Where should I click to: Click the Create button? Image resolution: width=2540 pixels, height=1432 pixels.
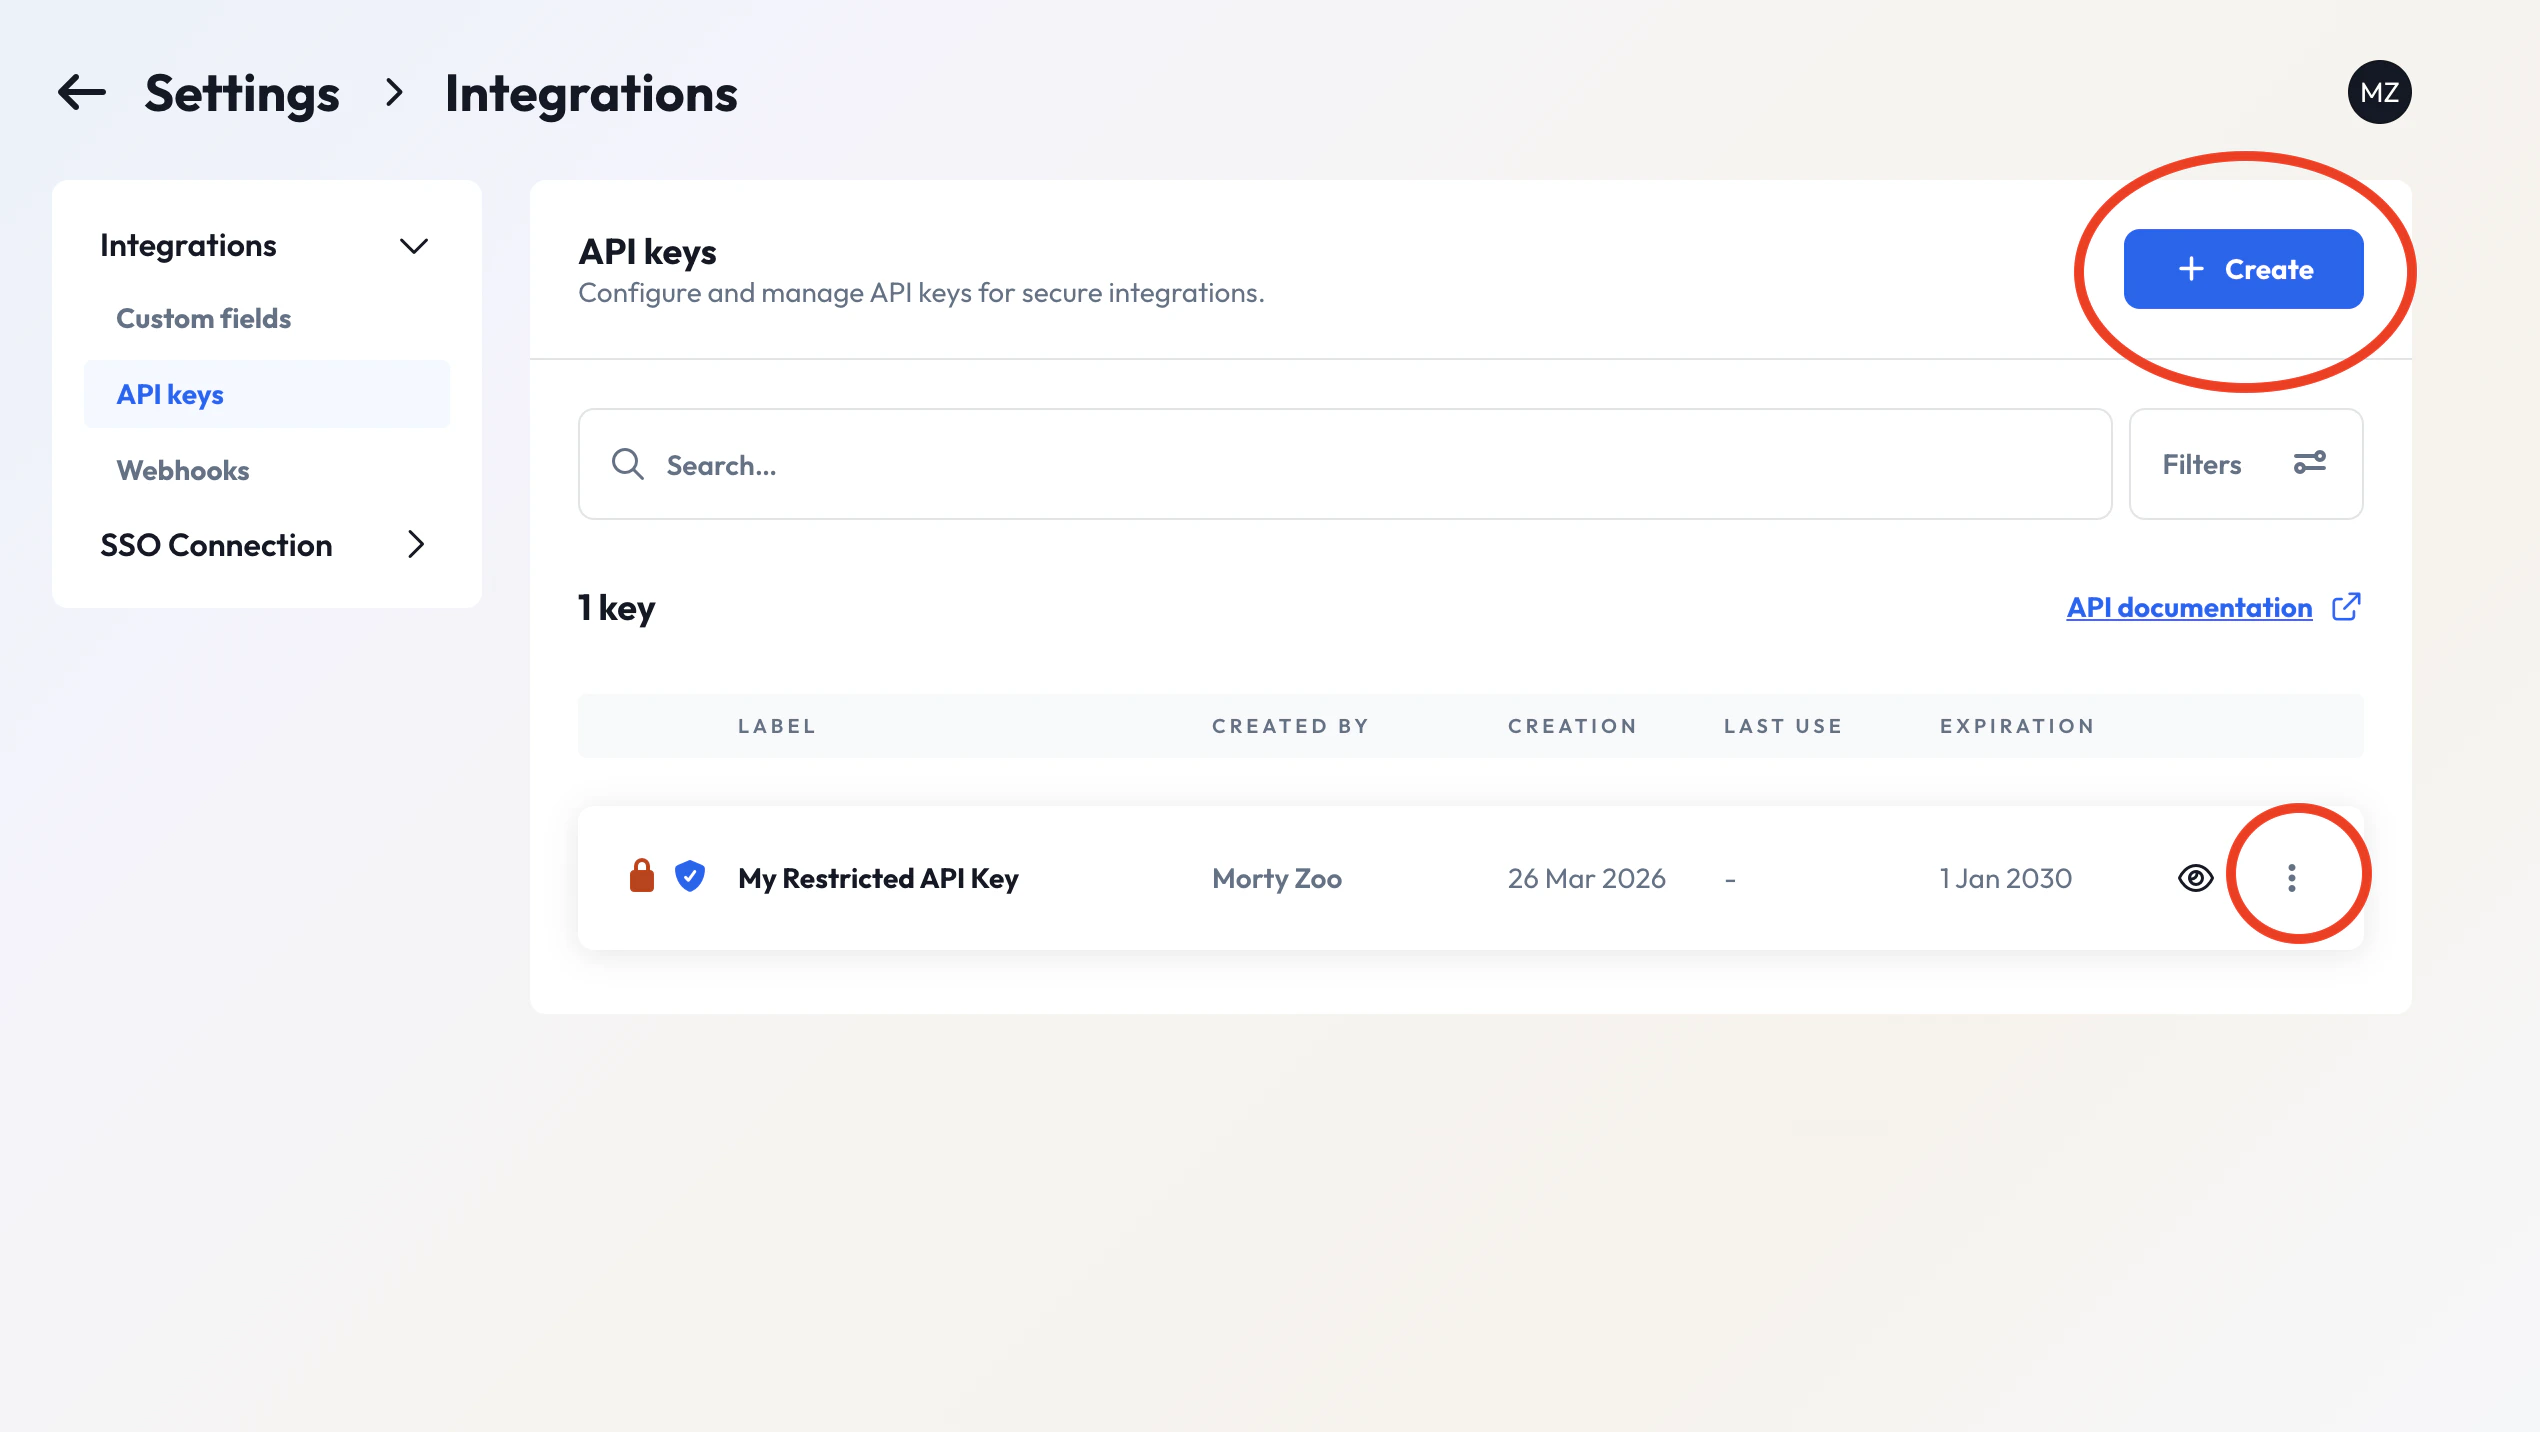(2244, 269)
